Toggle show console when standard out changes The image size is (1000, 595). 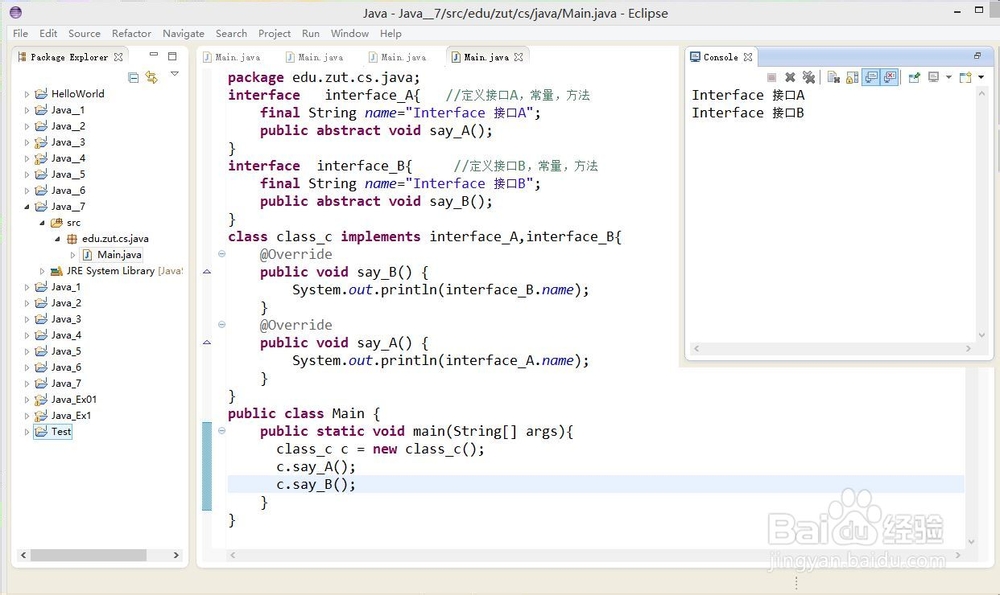click(x=871, y=77)
